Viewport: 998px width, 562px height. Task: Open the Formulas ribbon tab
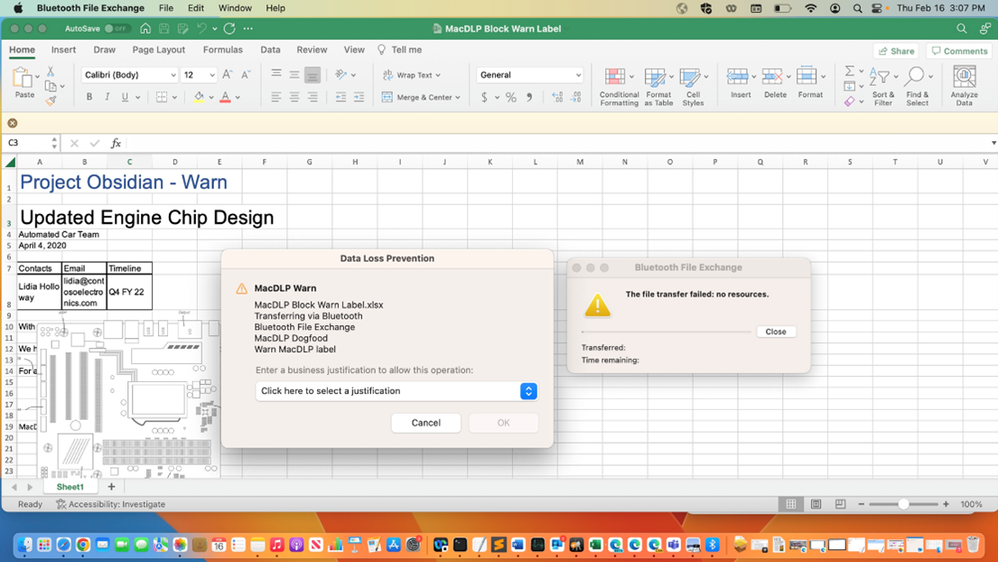(223, 50)
